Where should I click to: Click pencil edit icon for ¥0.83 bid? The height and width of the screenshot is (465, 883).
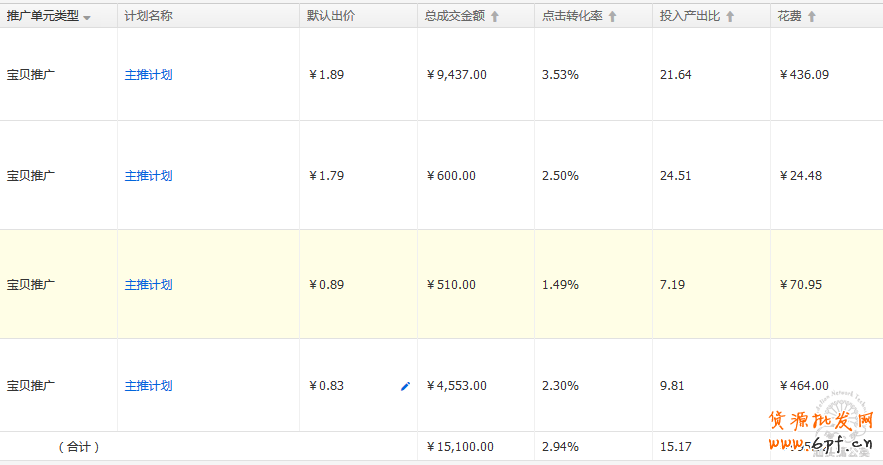pyautogui.click(x=405, y=386)
